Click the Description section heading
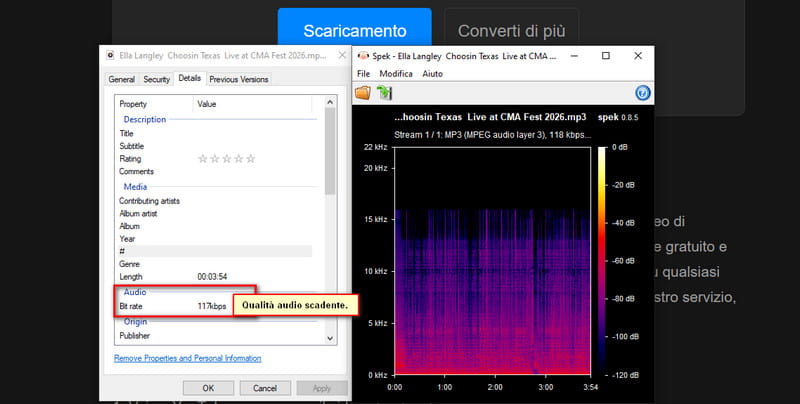800x404 pixels. (145, 119)
